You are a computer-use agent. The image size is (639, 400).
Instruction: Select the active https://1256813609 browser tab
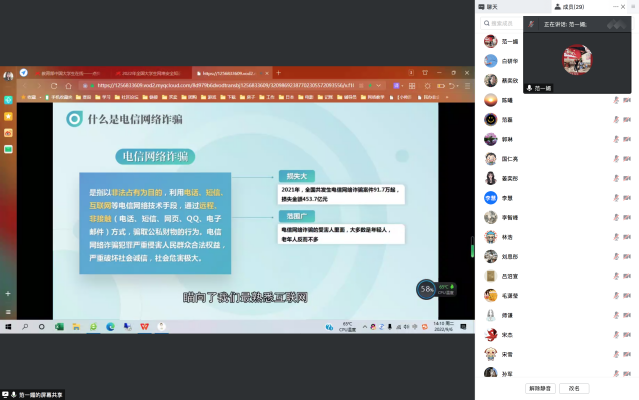(x=232, y=73)
